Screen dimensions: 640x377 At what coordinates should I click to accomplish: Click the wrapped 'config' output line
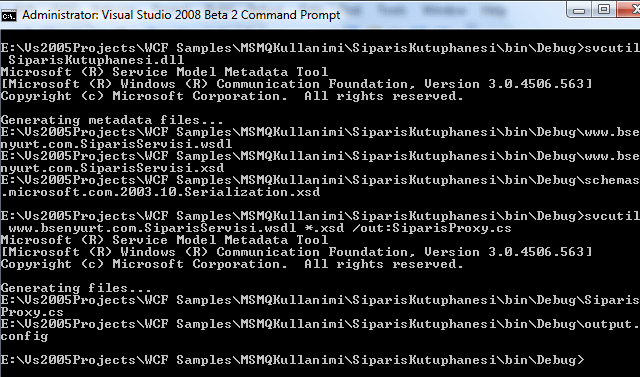(24, 337)
